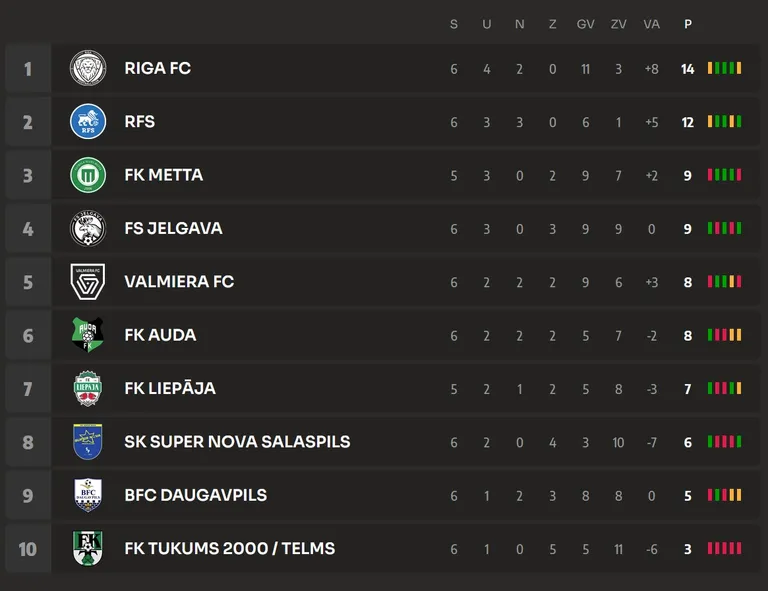Click the Valmiera FC shield logo
The width and height of the screenshot is (768, 591).
click(x=88, y=282)
